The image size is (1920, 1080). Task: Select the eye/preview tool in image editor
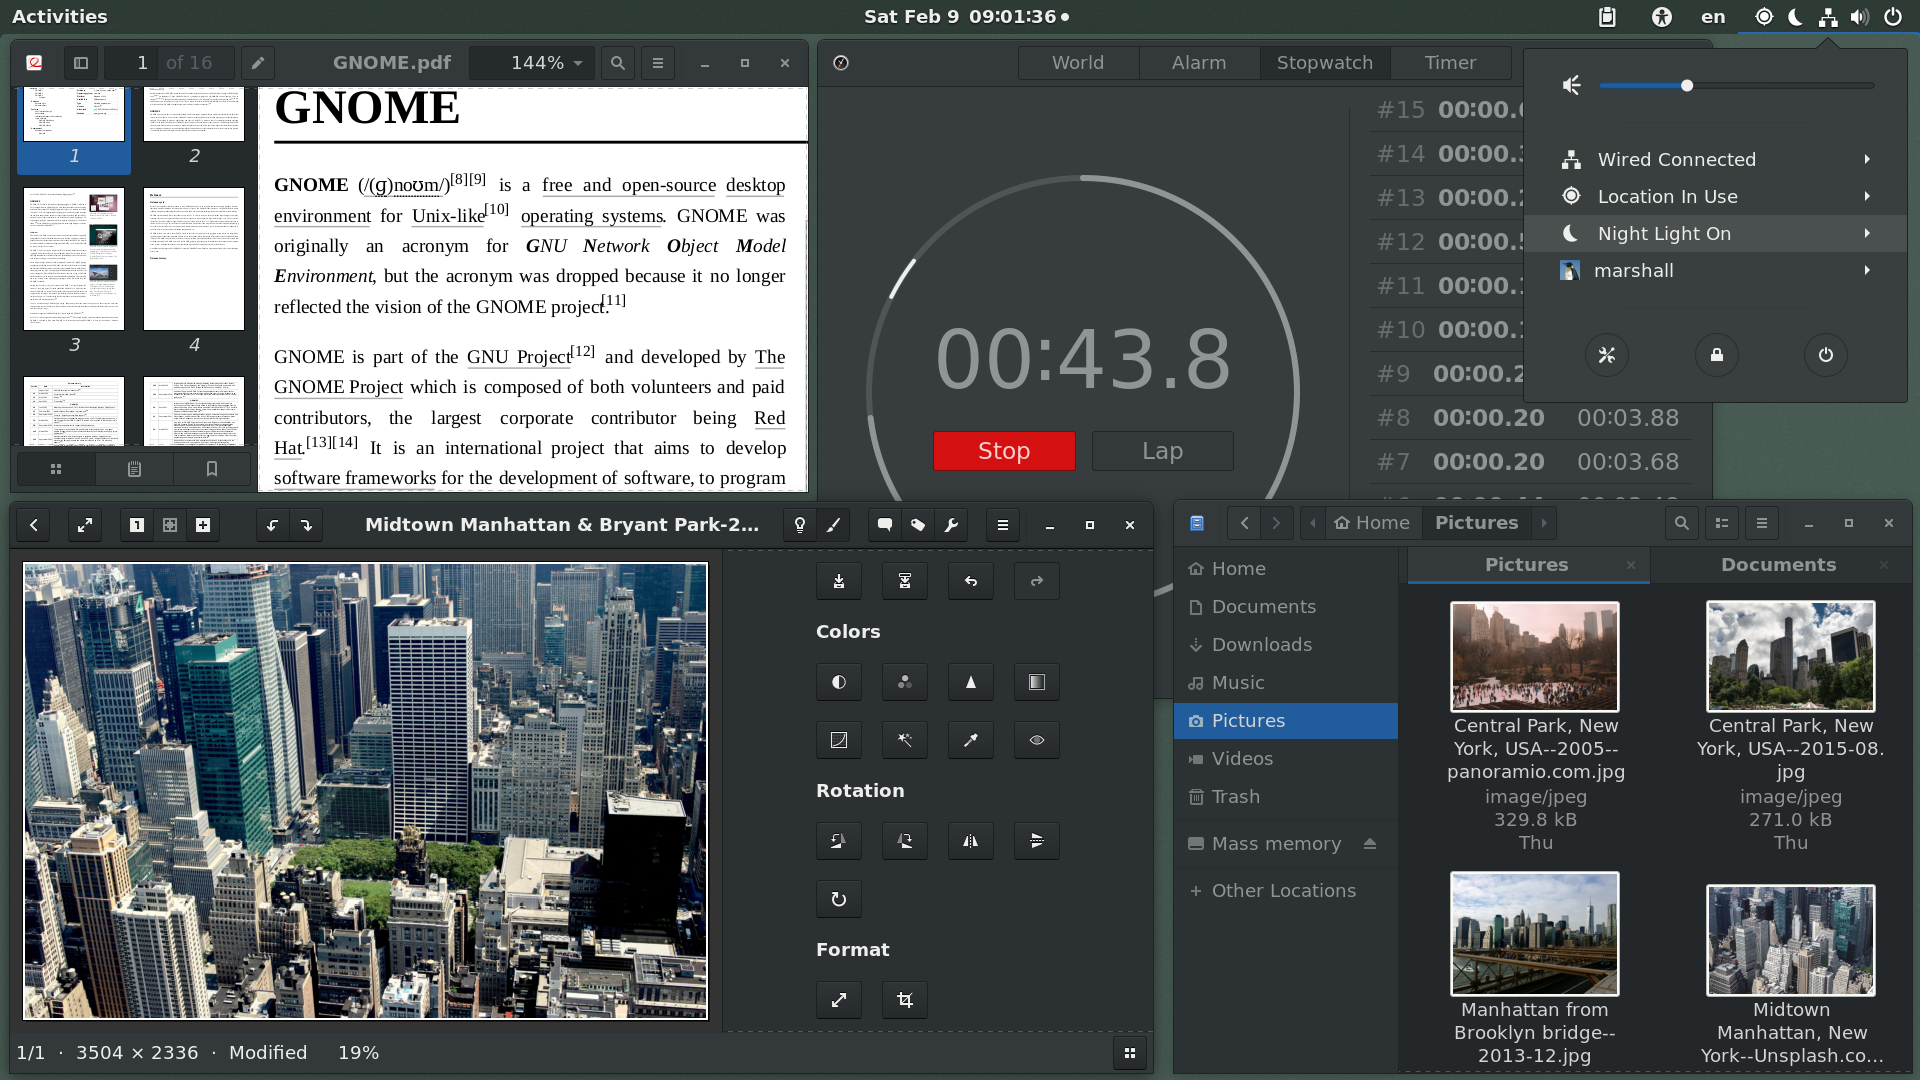[1038, 740]
